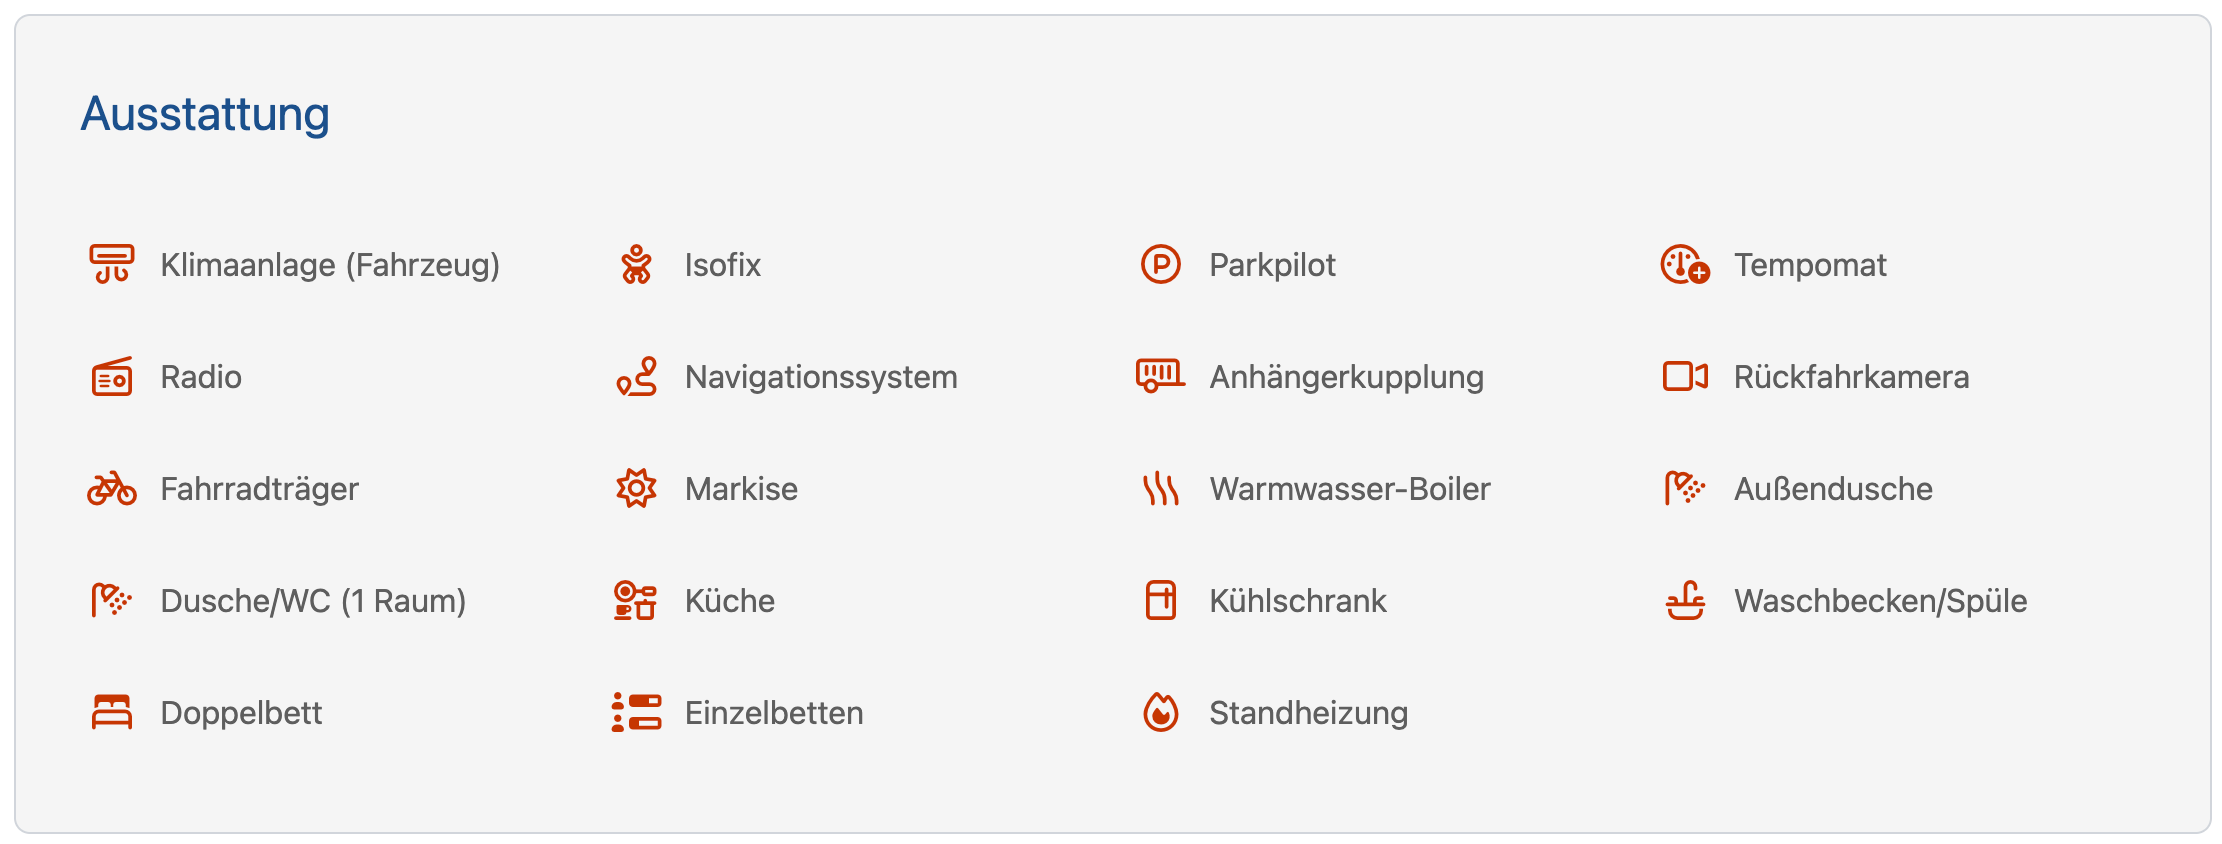Click the Tempomat cruise control icon
This screenshot has width=2222, height=844.
pyautogui.click(x=1685, y=265)
